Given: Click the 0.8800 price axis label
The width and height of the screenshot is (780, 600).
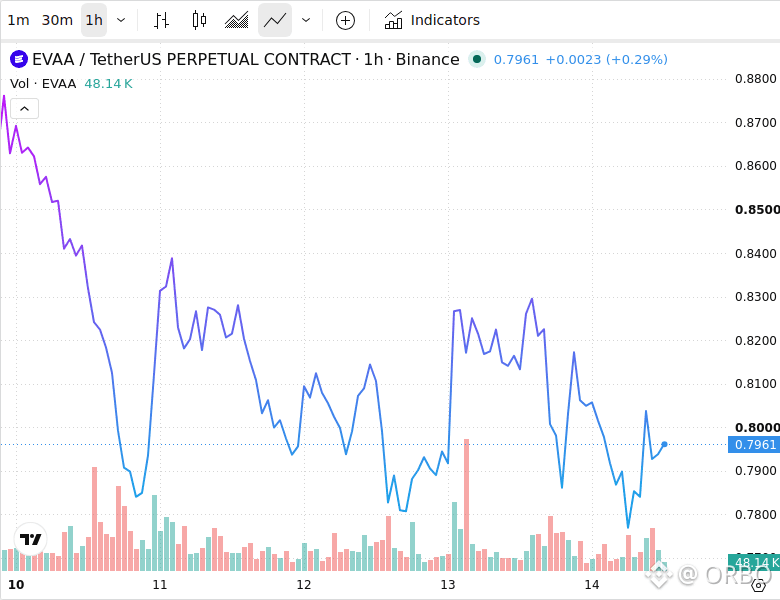Looking at the screenshot, I should tap(755, 79).
